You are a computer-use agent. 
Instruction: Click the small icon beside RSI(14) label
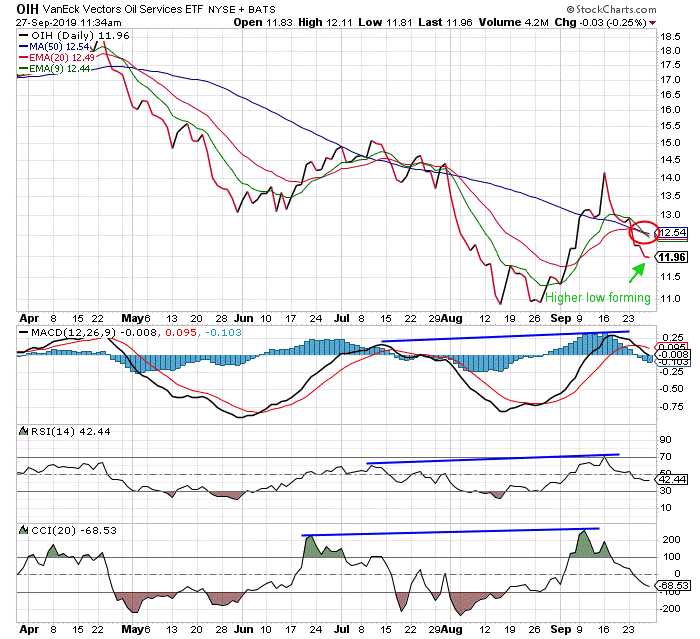(x=24, y=431)
